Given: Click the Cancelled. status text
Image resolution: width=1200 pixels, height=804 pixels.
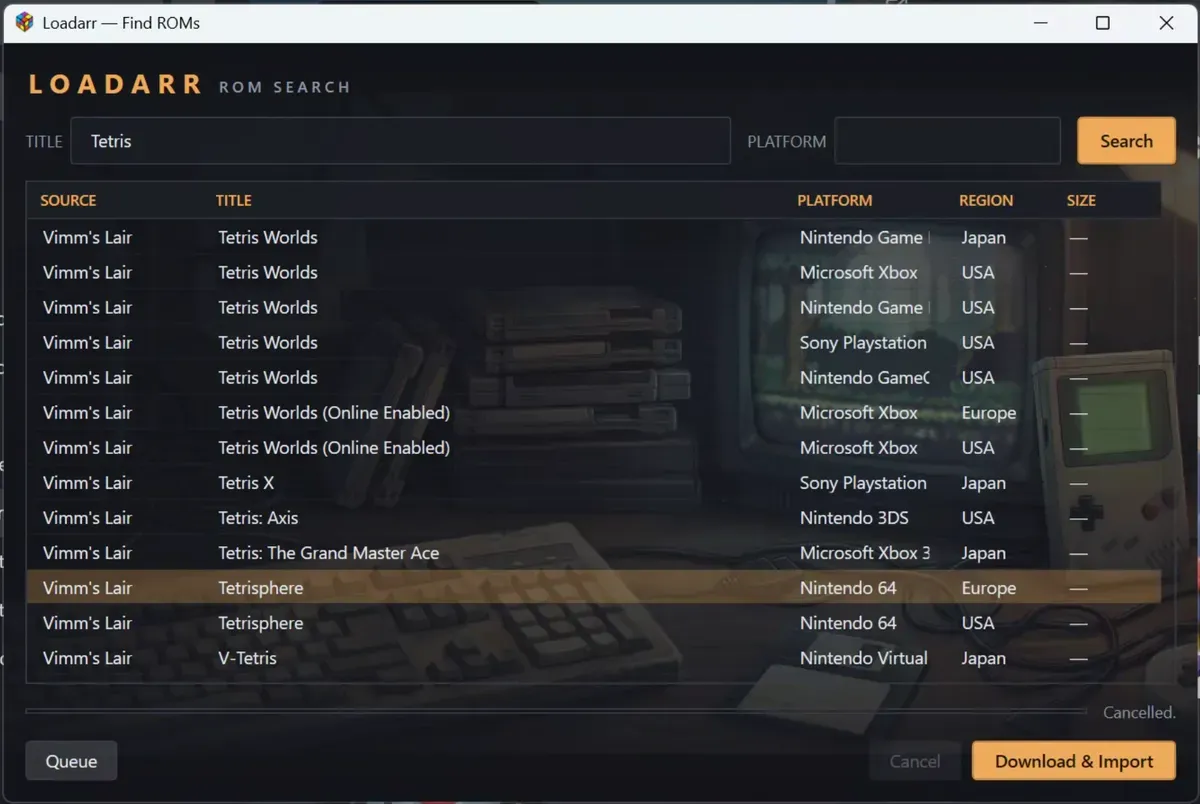Looking at the screenshot, I should pyautogui.click(x=1139, y=712).
